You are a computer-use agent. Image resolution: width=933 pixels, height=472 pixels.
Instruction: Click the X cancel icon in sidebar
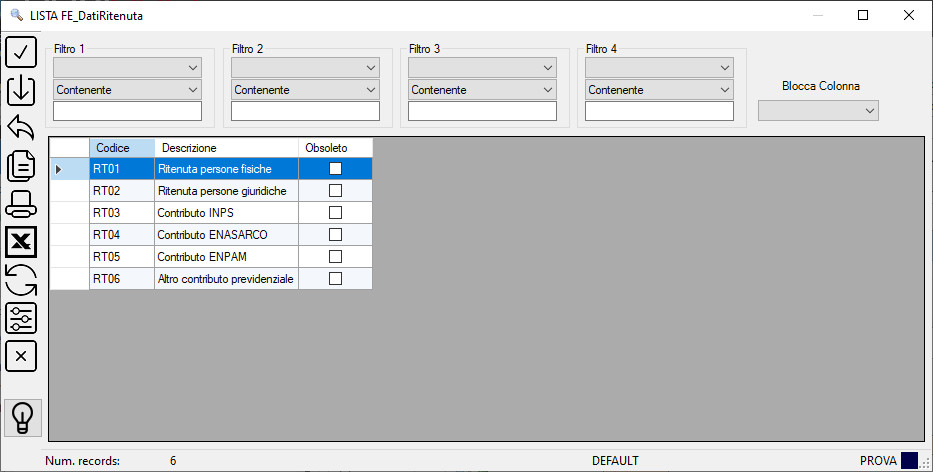tap(21, 356)
